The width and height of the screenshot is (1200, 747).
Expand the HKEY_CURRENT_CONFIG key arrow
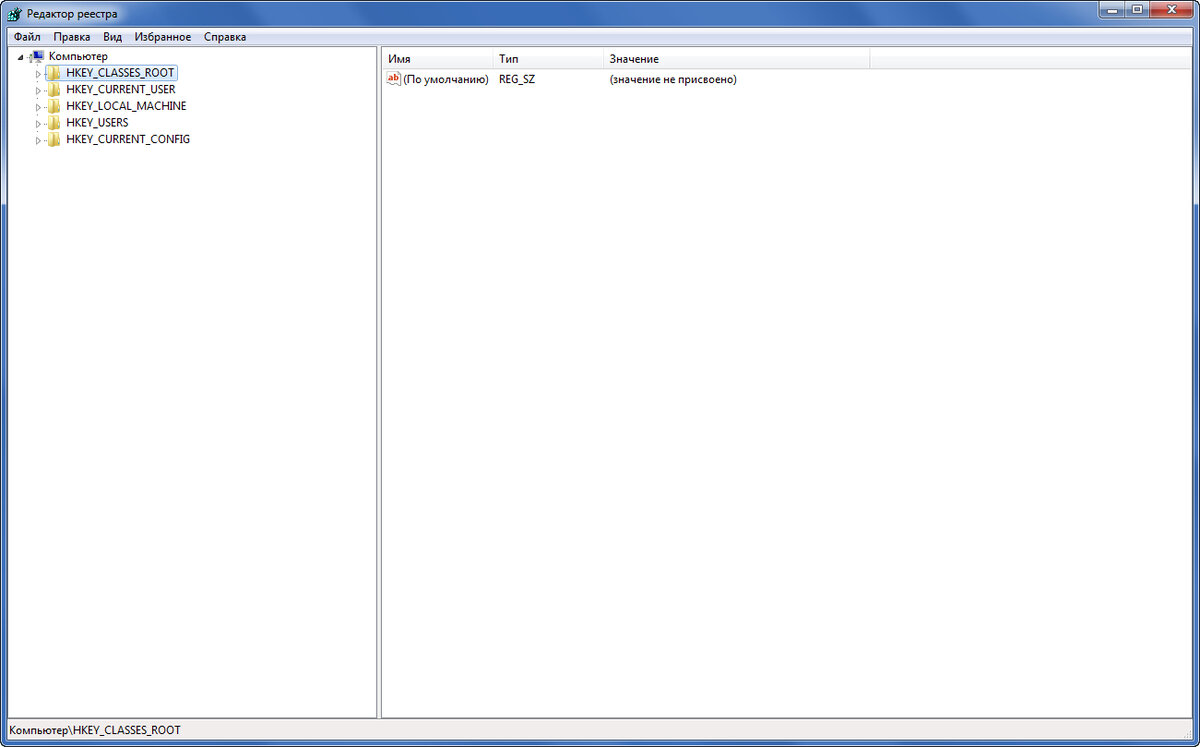pos(39,139)
